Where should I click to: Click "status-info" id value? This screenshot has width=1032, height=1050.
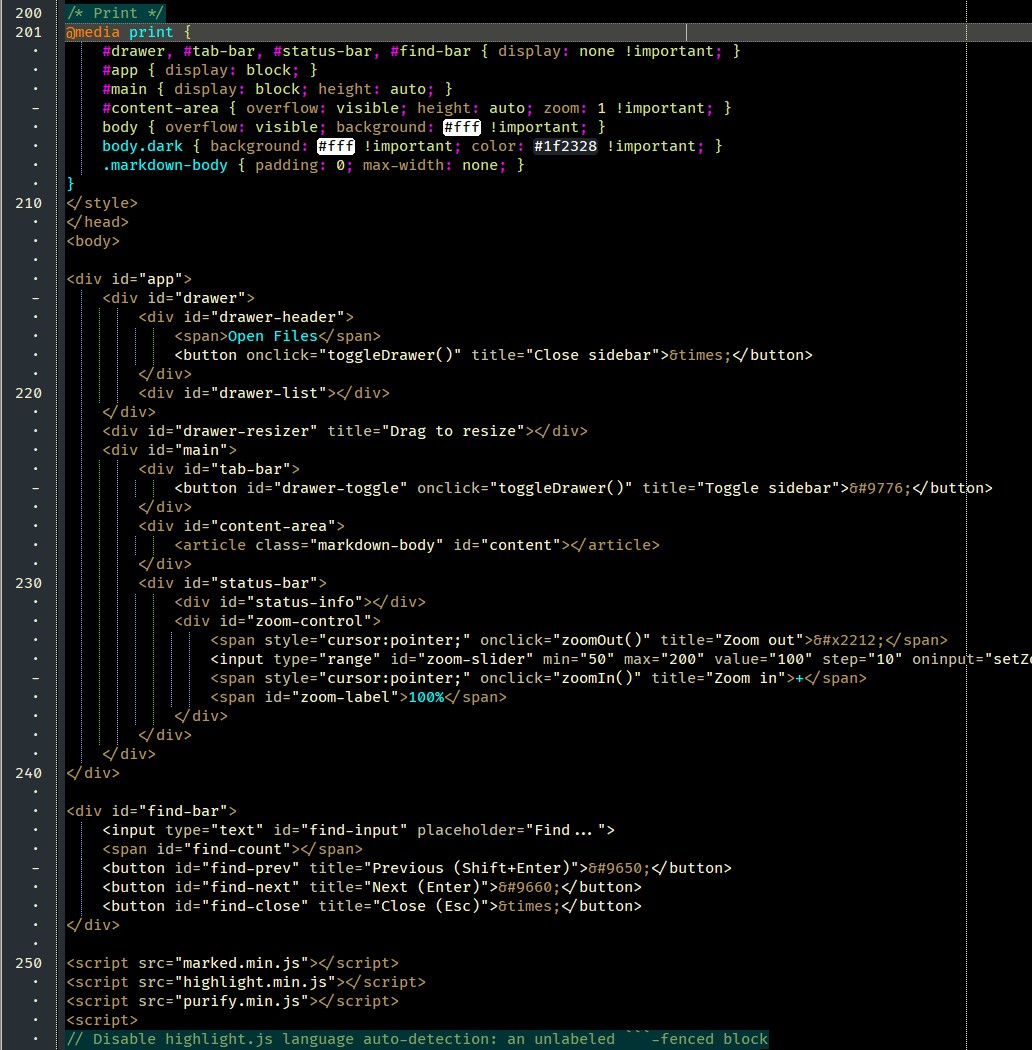tap(304, 602)
